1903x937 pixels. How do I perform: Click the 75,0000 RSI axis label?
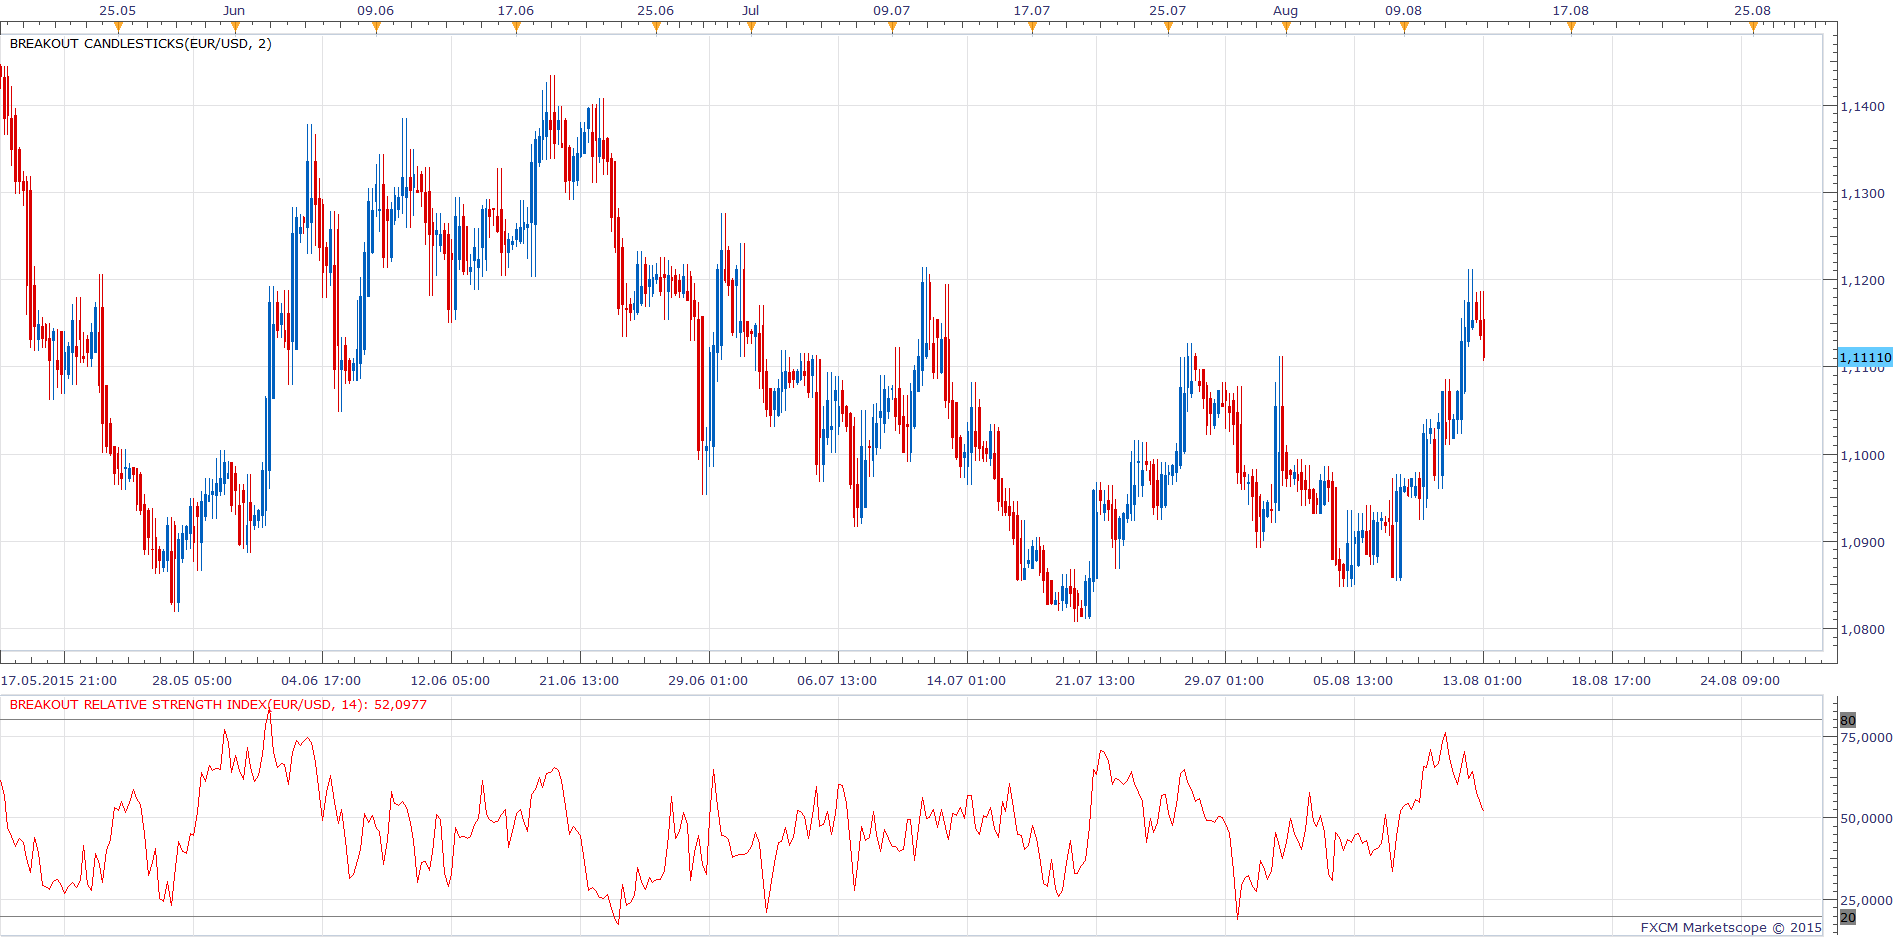(x=1866, y=737)
